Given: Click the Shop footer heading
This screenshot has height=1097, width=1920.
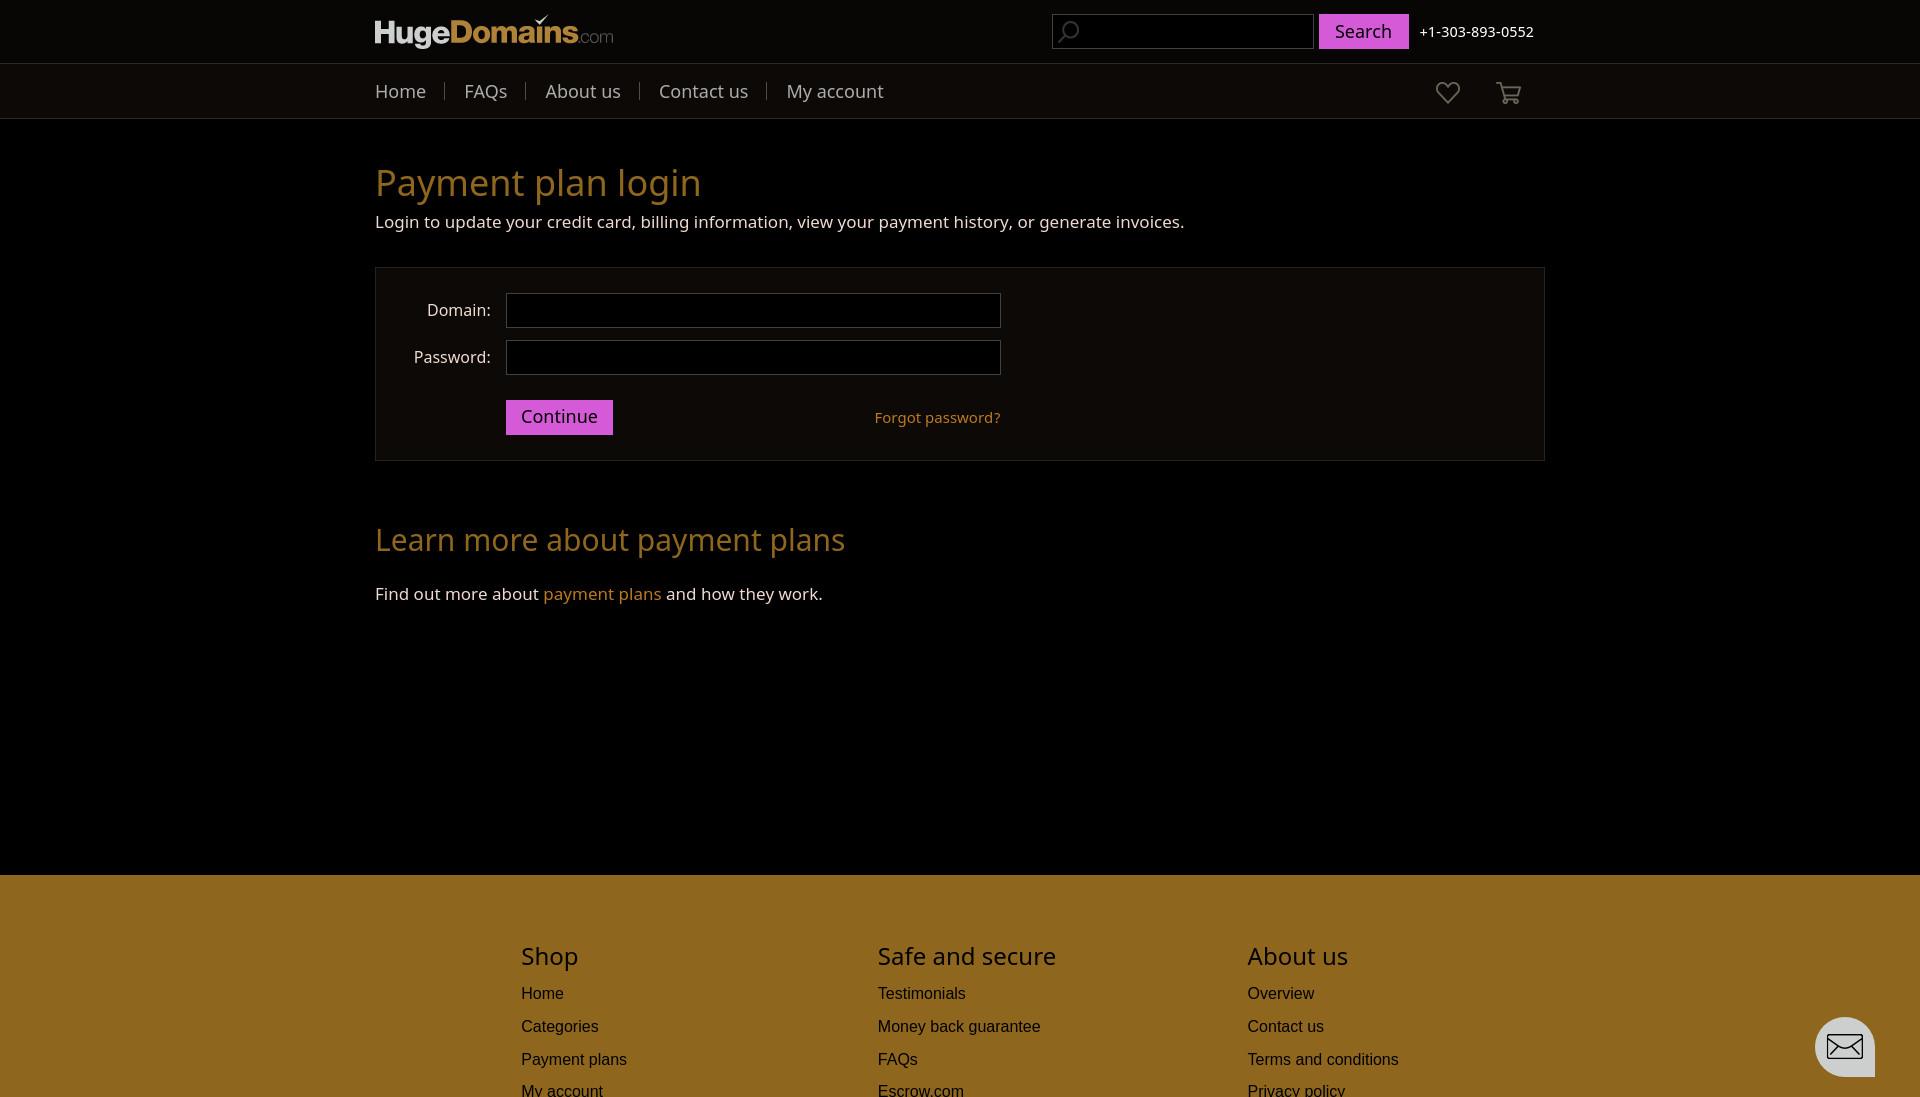Looking at the screenshot, I should [x=549, y=957].
